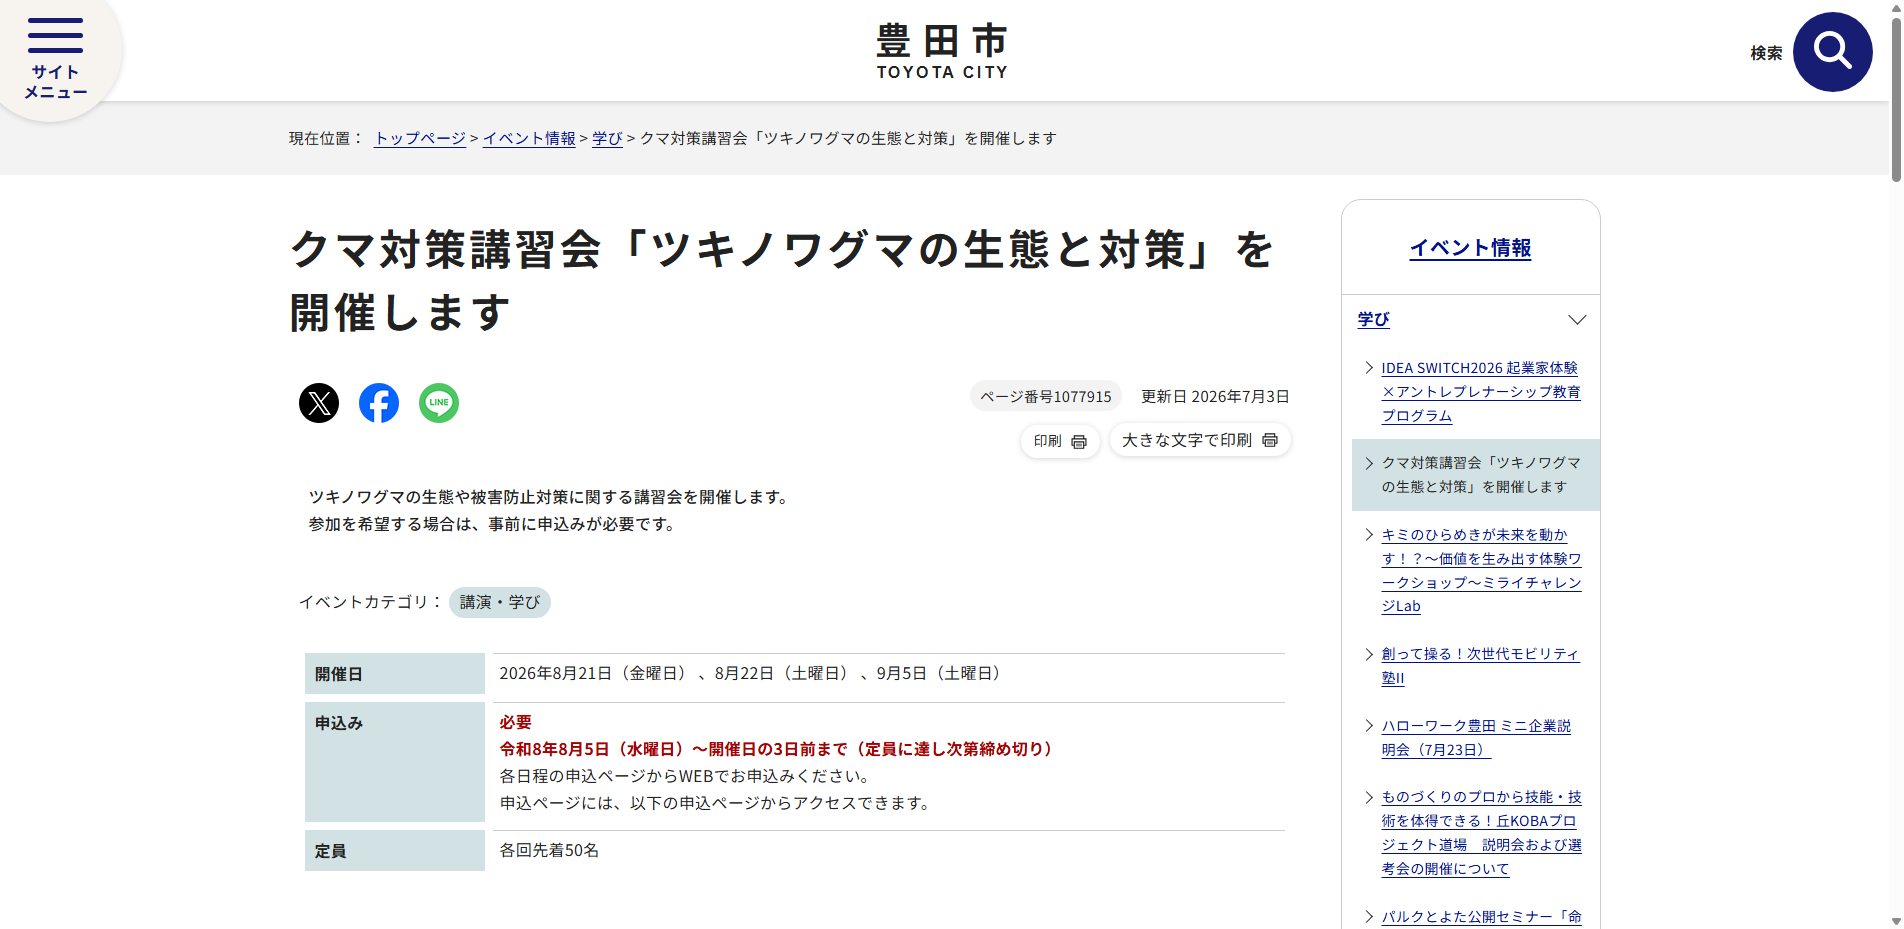The width and height of the screenshot is (1904, 929).
Task: Open ものづくりのプロから技能 丘KOBAプロジェクト link
Action: tap(1481, 833)
